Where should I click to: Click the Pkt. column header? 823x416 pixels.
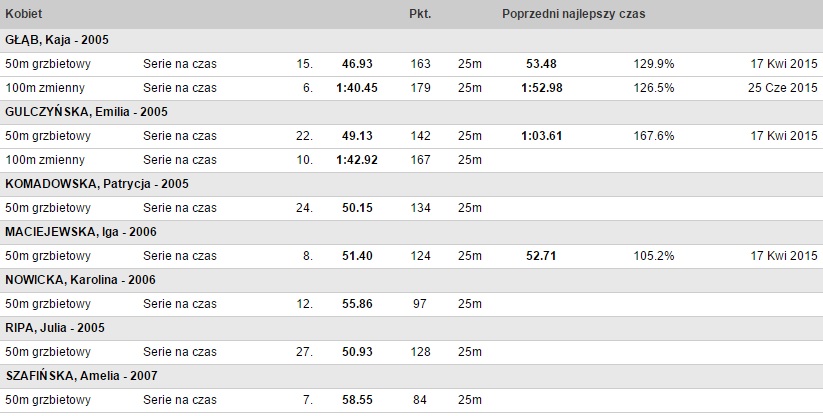[420, 14]
